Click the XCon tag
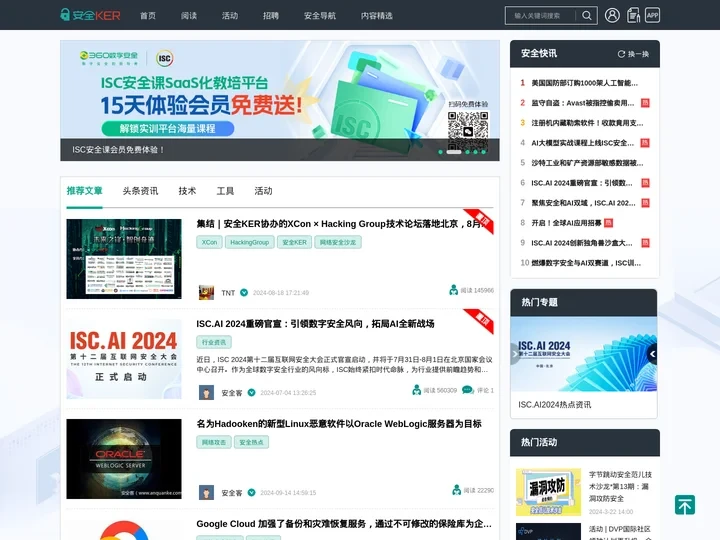This screenshot has height=540, width=720. click(209, 242)
